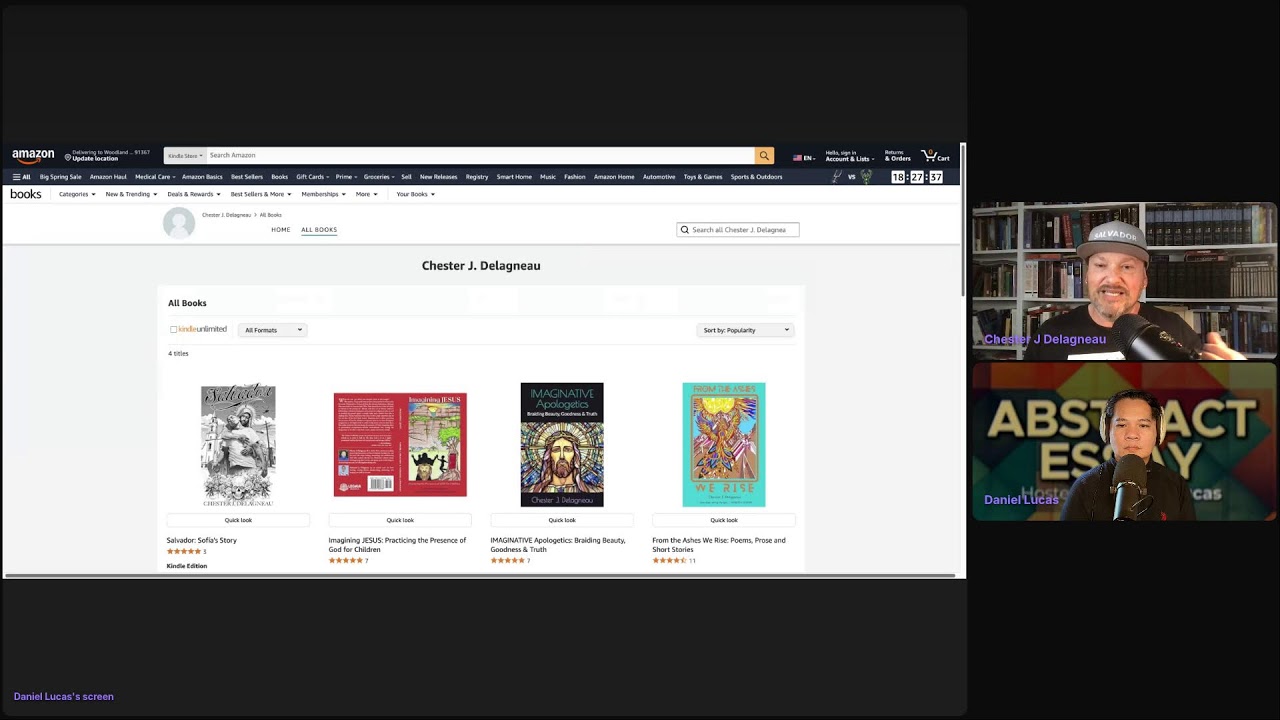Open Smart Home nav item
This screenshot has height=720, width=1280.
514,177
